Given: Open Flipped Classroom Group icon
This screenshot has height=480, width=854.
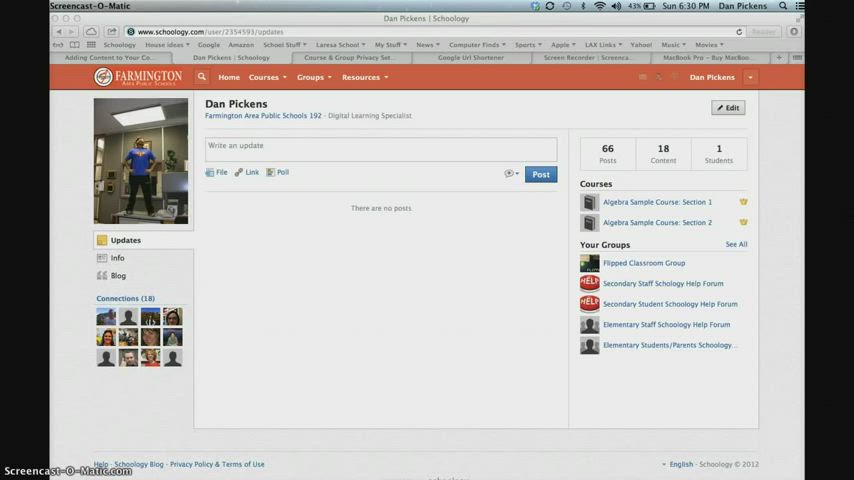Looking at the screenshot, I should (x=590, y=264).
